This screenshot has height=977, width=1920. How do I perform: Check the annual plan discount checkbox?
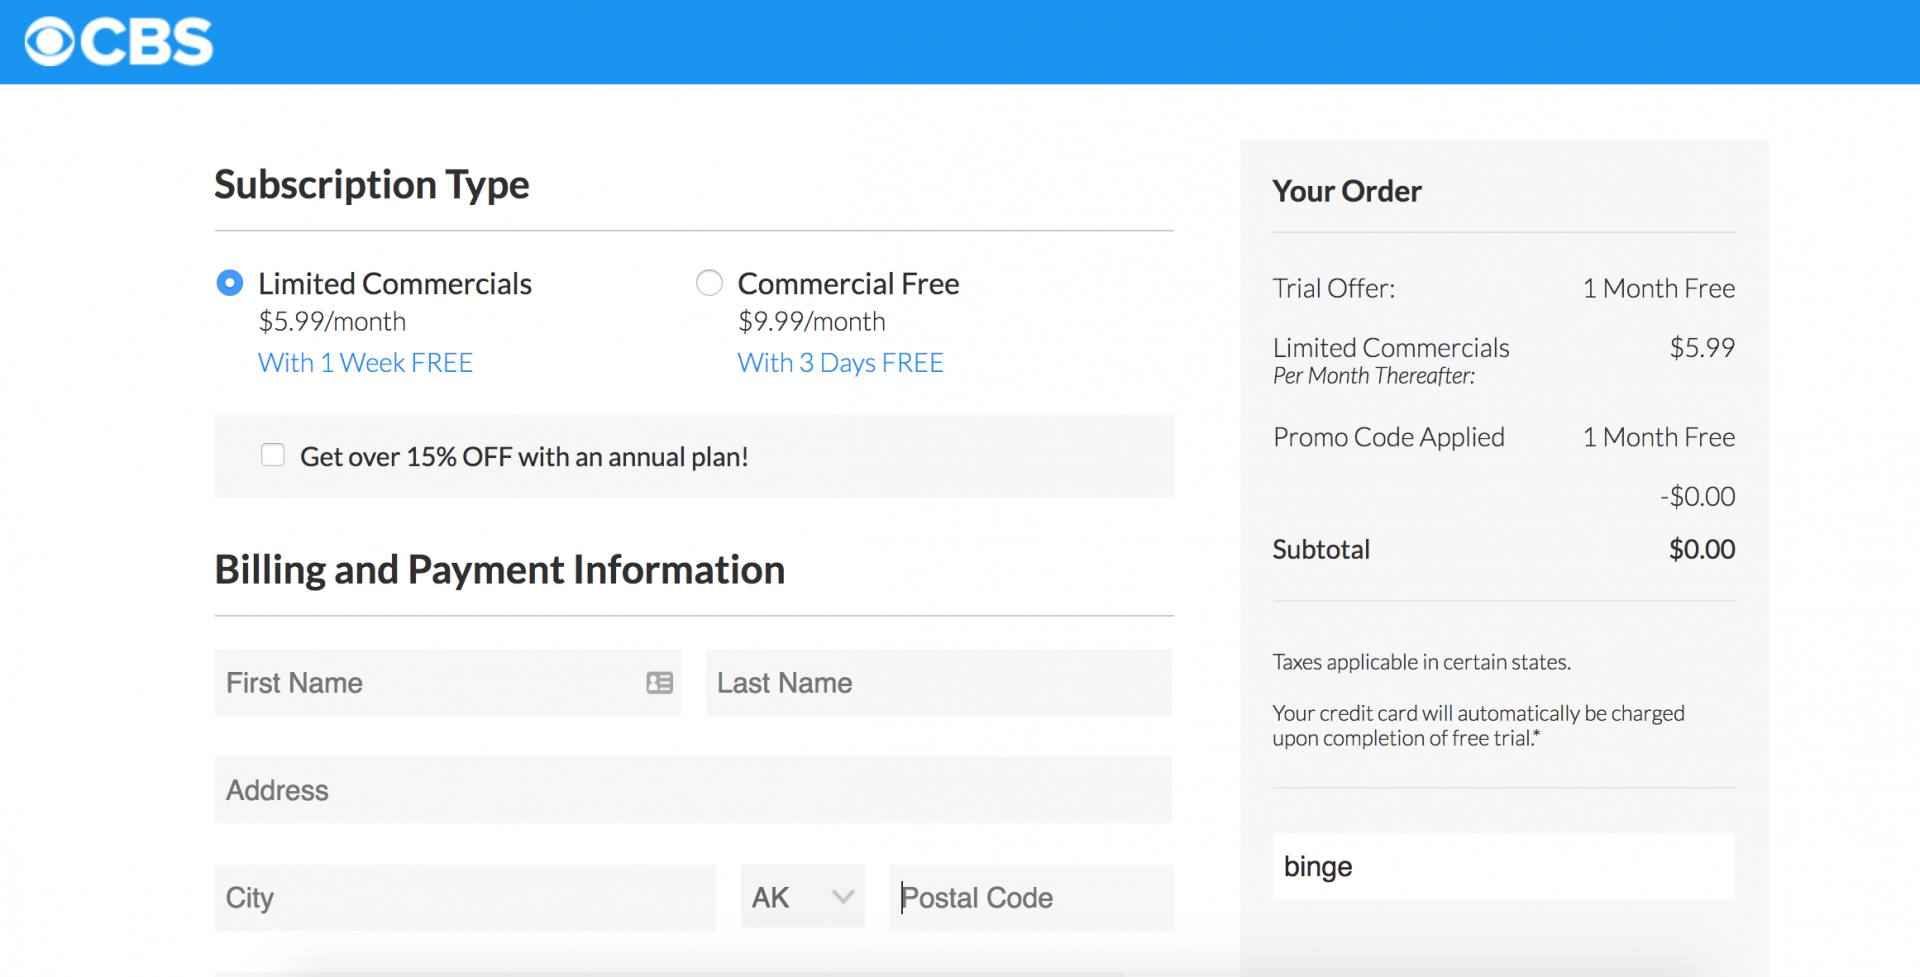point(273,455)
